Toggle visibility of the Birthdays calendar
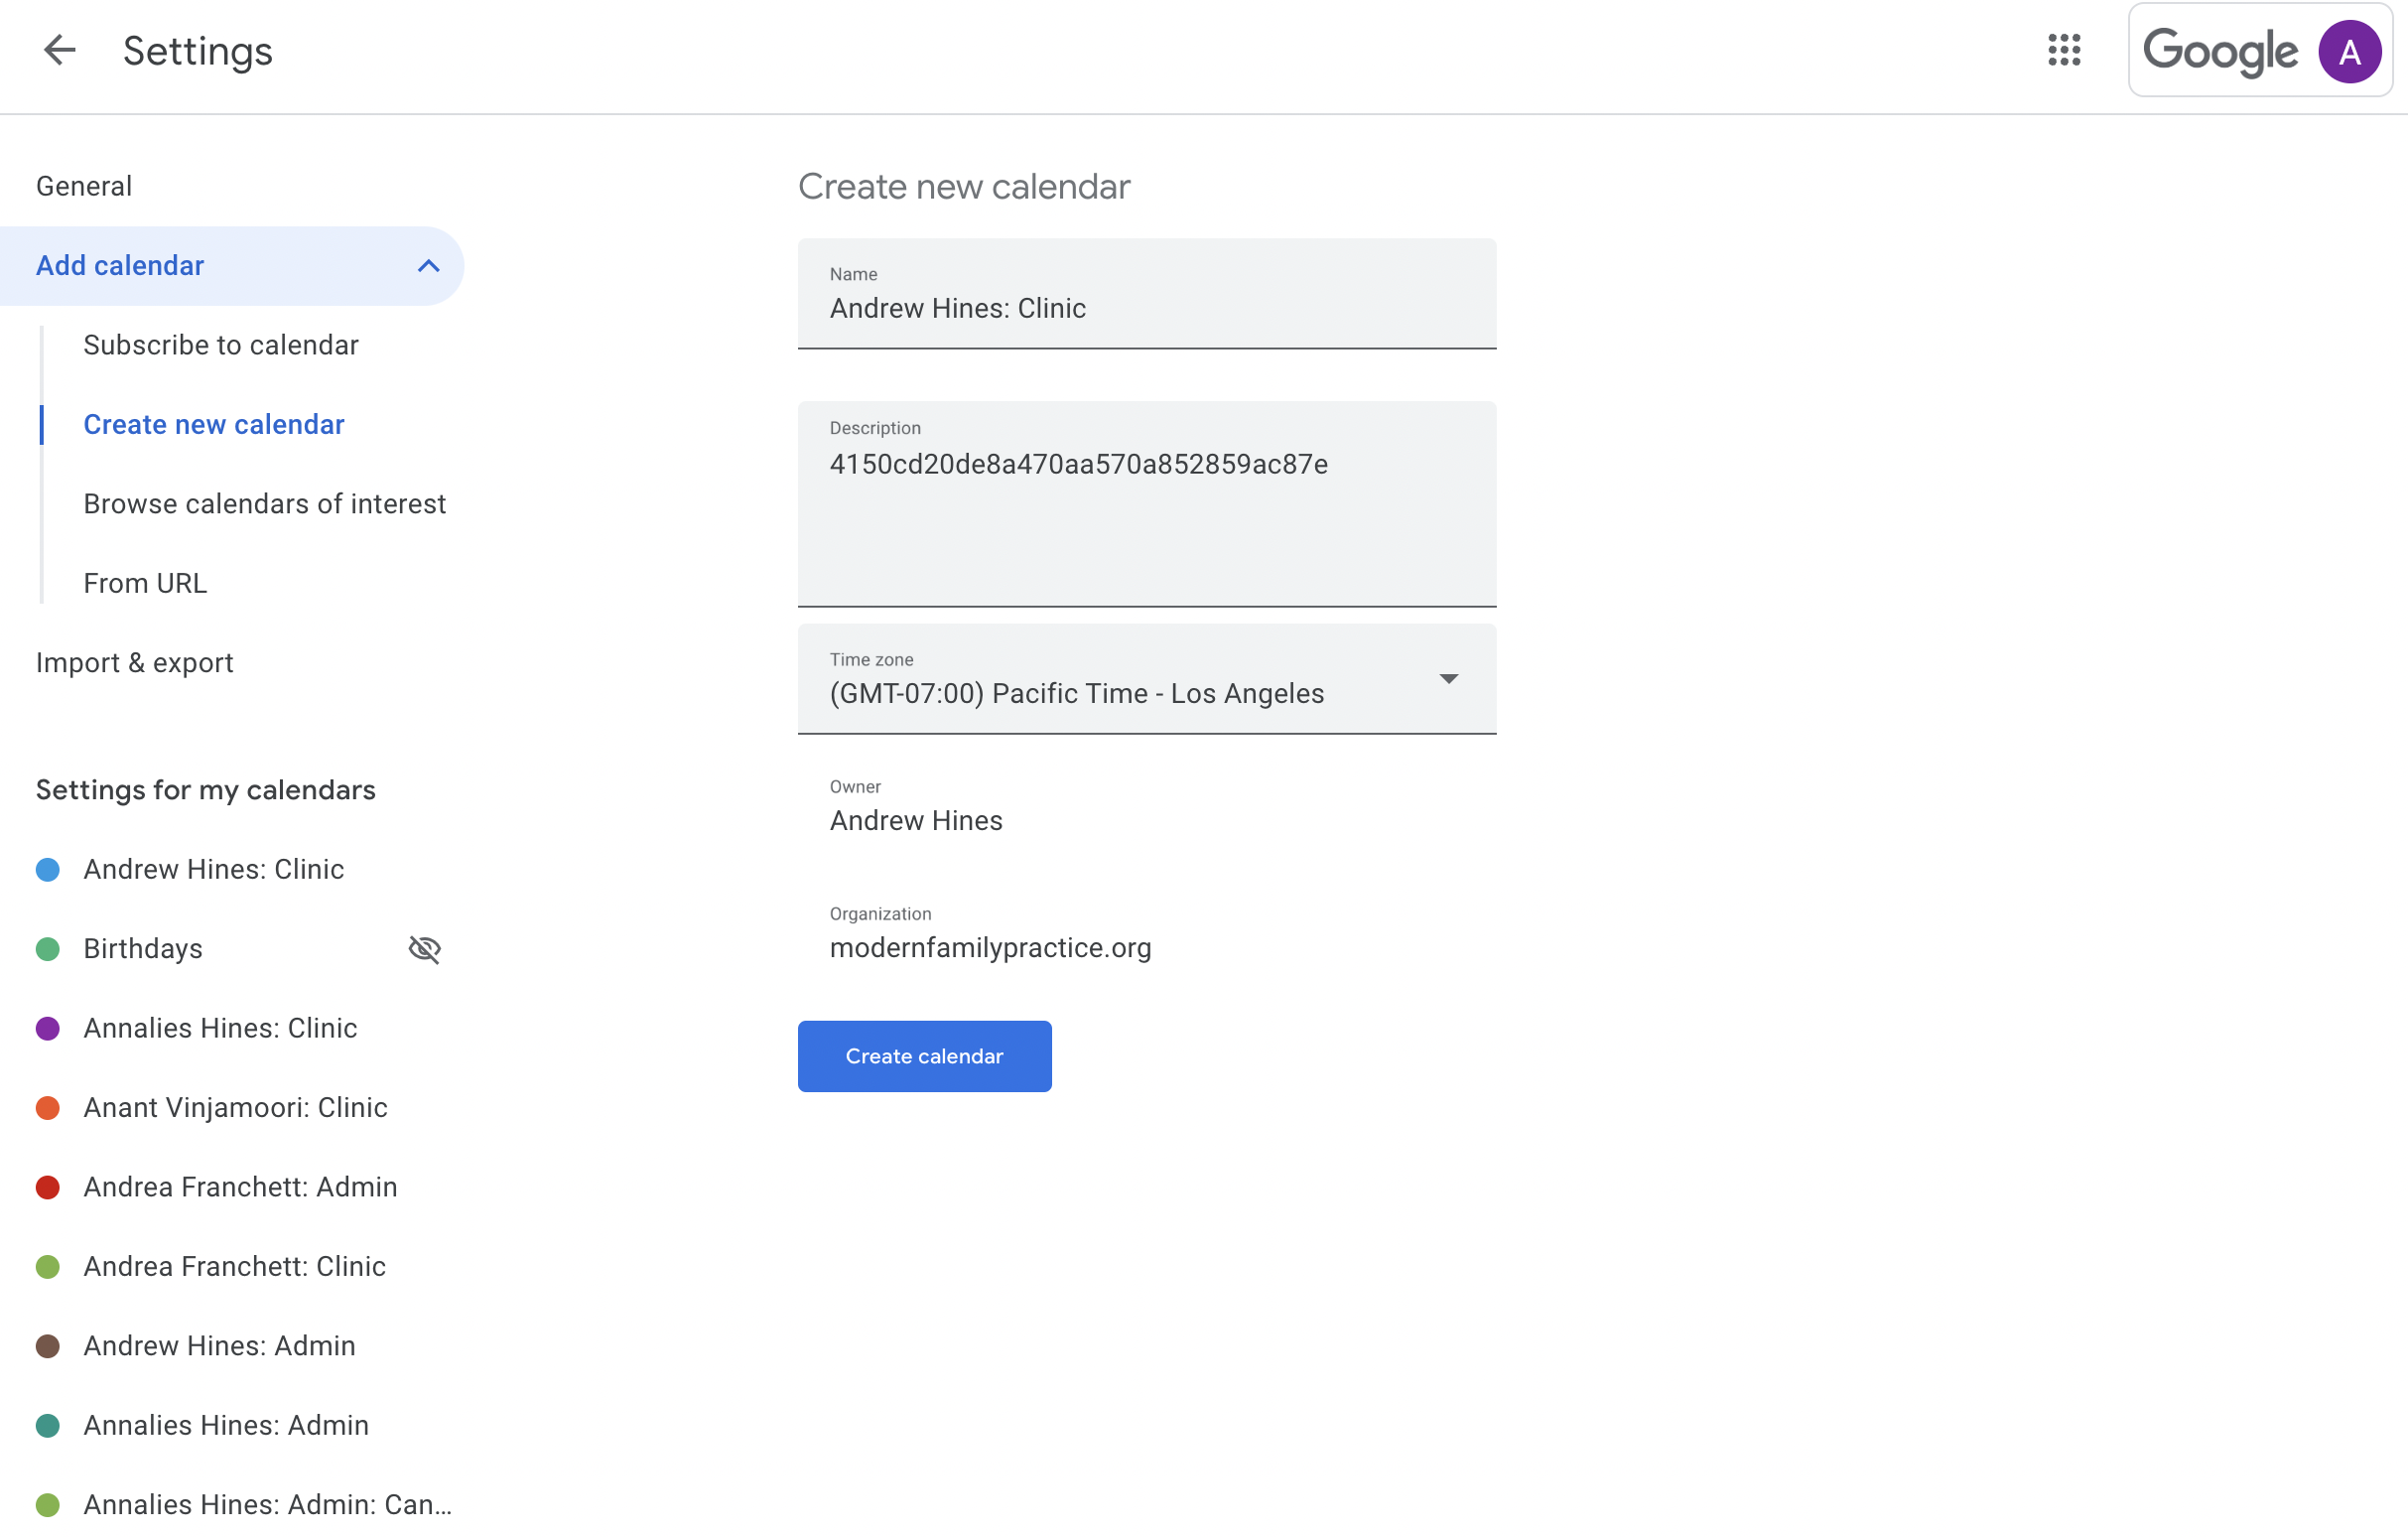 pyautogui.click(x=424, y=948)
